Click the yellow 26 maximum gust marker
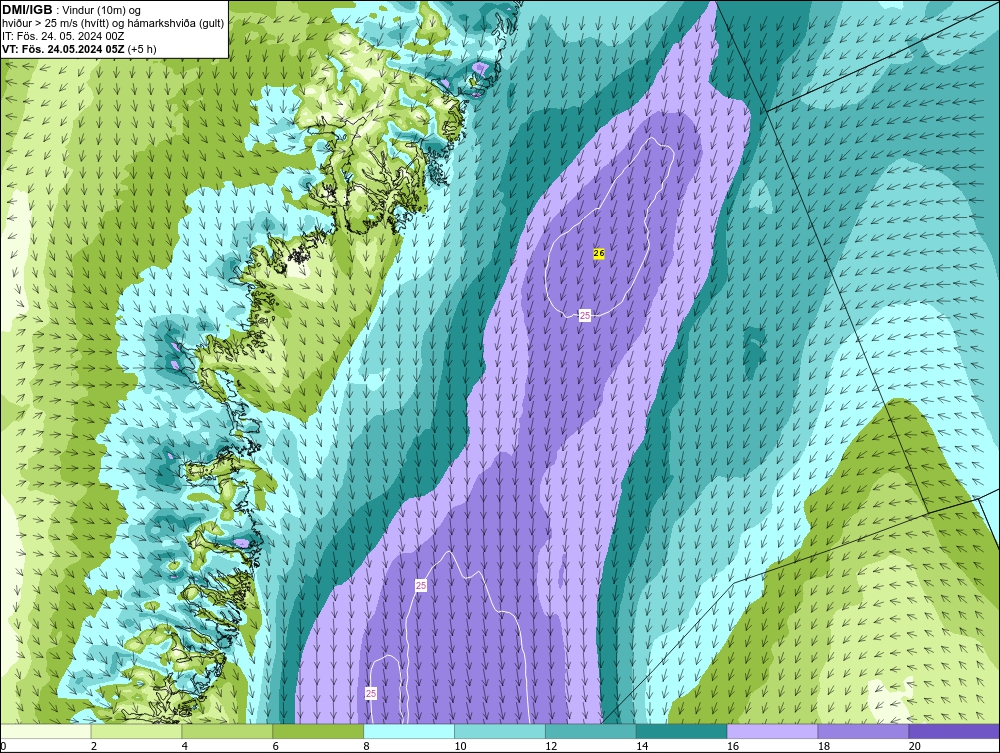 598,253
